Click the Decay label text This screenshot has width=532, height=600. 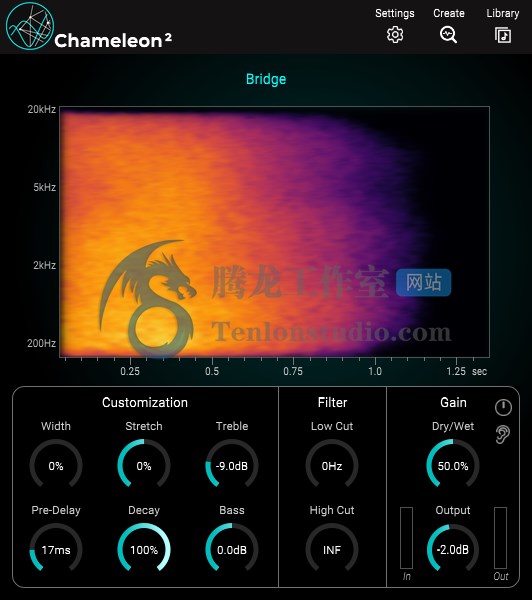(x=144, y=510)
